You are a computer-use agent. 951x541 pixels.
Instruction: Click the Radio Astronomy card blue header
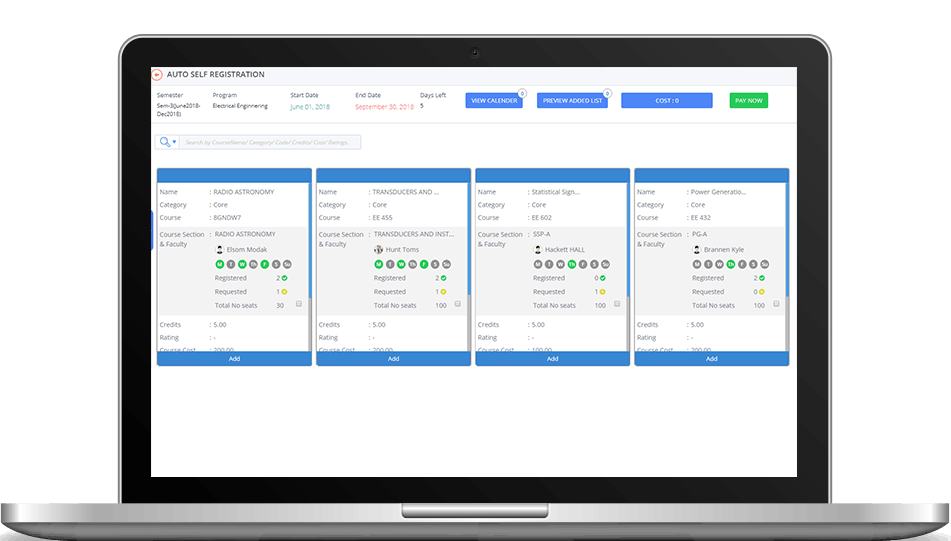[x=234, y=175]
